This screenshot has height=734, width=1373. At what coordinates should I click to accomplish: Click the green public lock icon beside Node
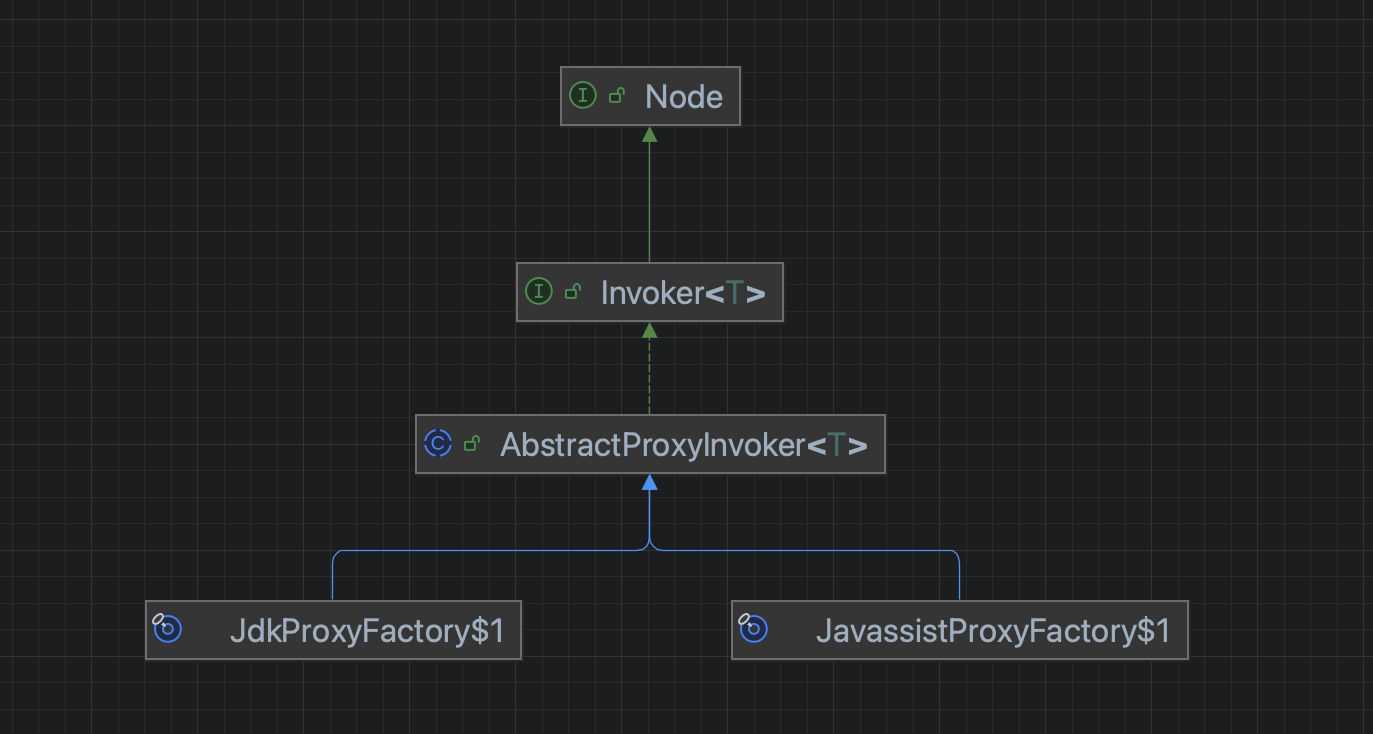(618, 96)
